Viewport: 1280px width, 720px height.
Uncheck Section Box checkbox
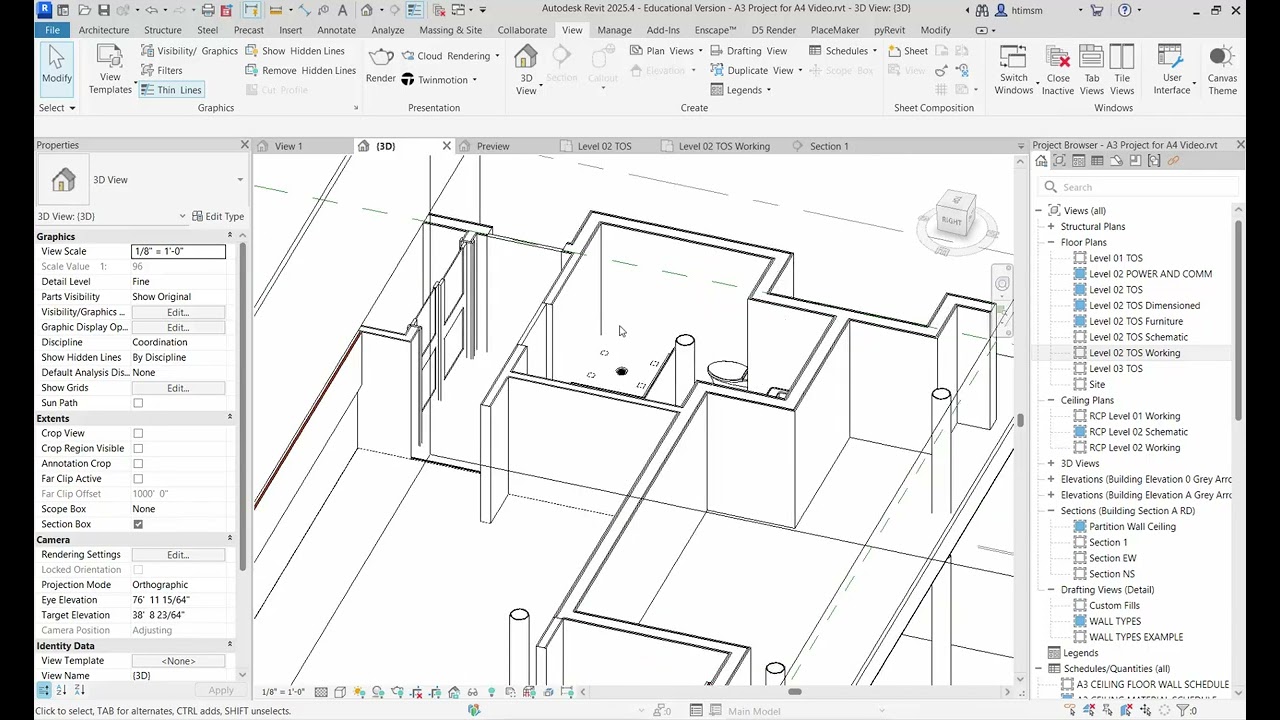138,524
